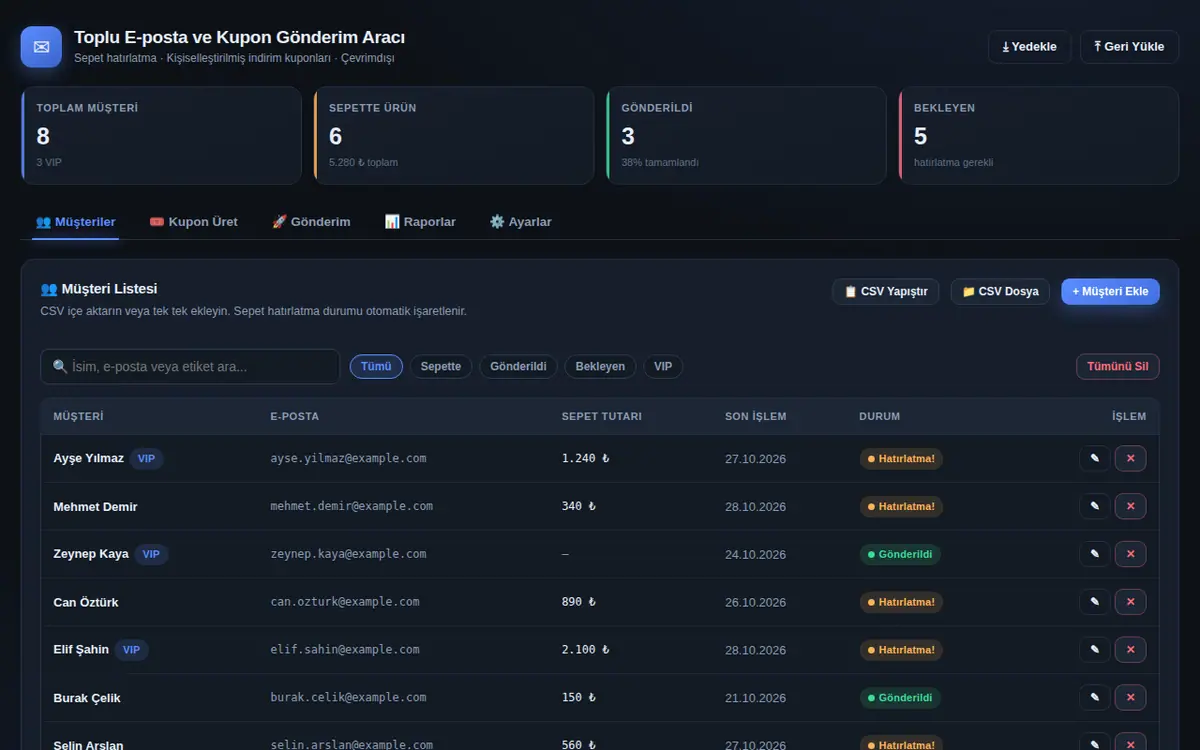Click the Geri Yükle restore button

tap(1129, 47)
